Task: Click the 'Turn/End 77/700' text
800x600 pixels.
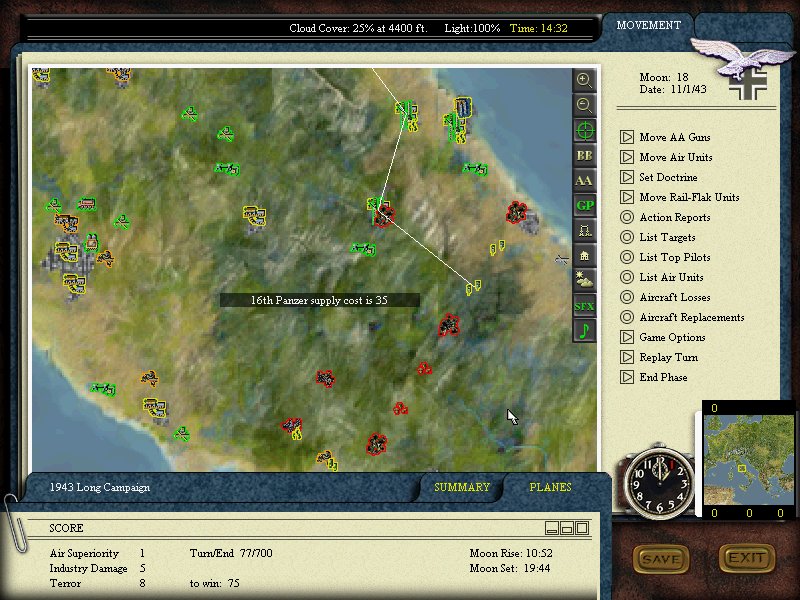Action: click(x=231, y=553)
